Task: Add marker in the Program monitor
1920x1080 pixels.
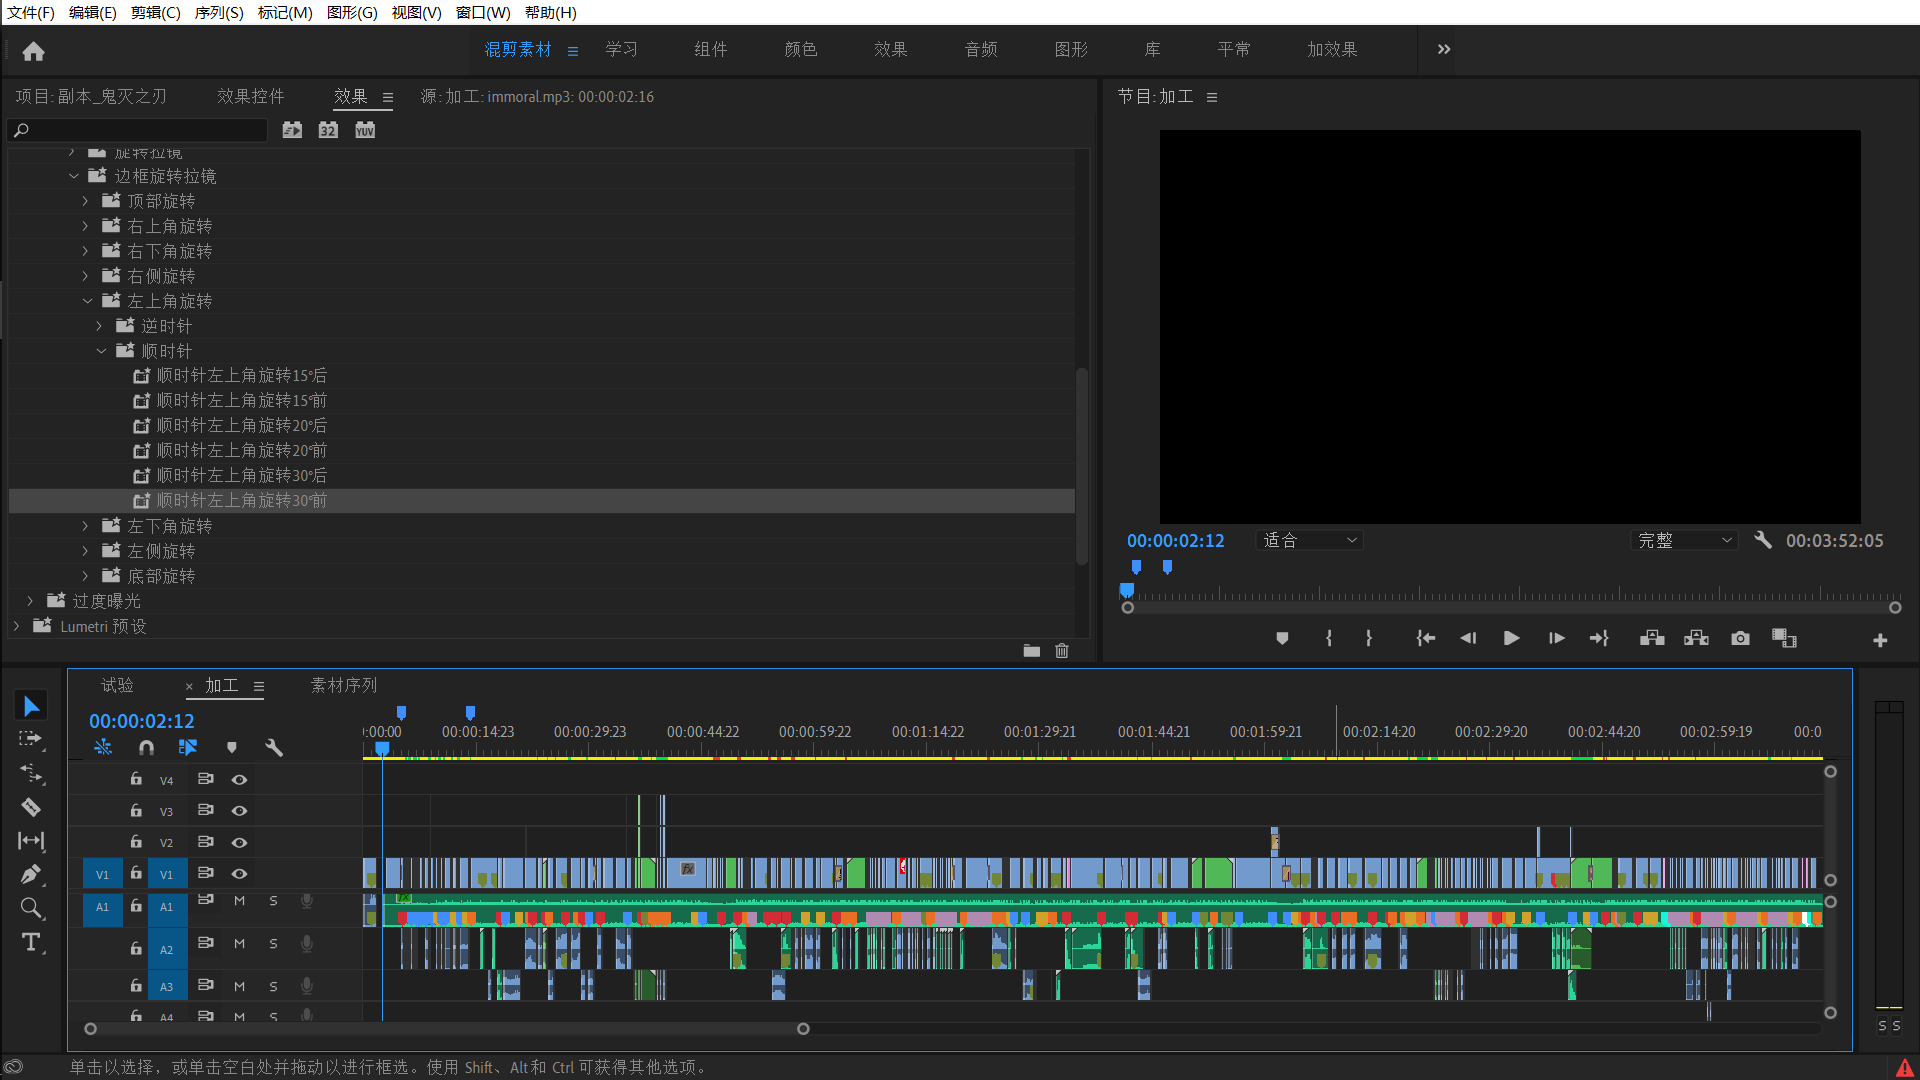Action: click(1282, 638)
